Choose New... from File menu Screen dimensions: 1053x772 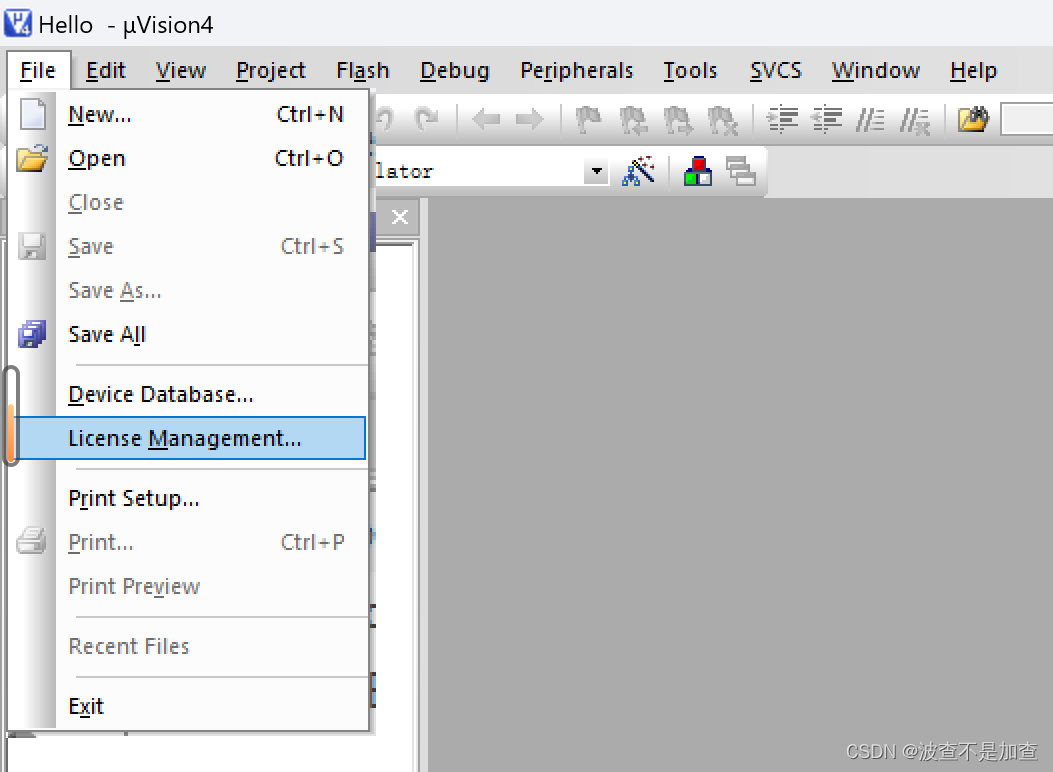(190, 114)
